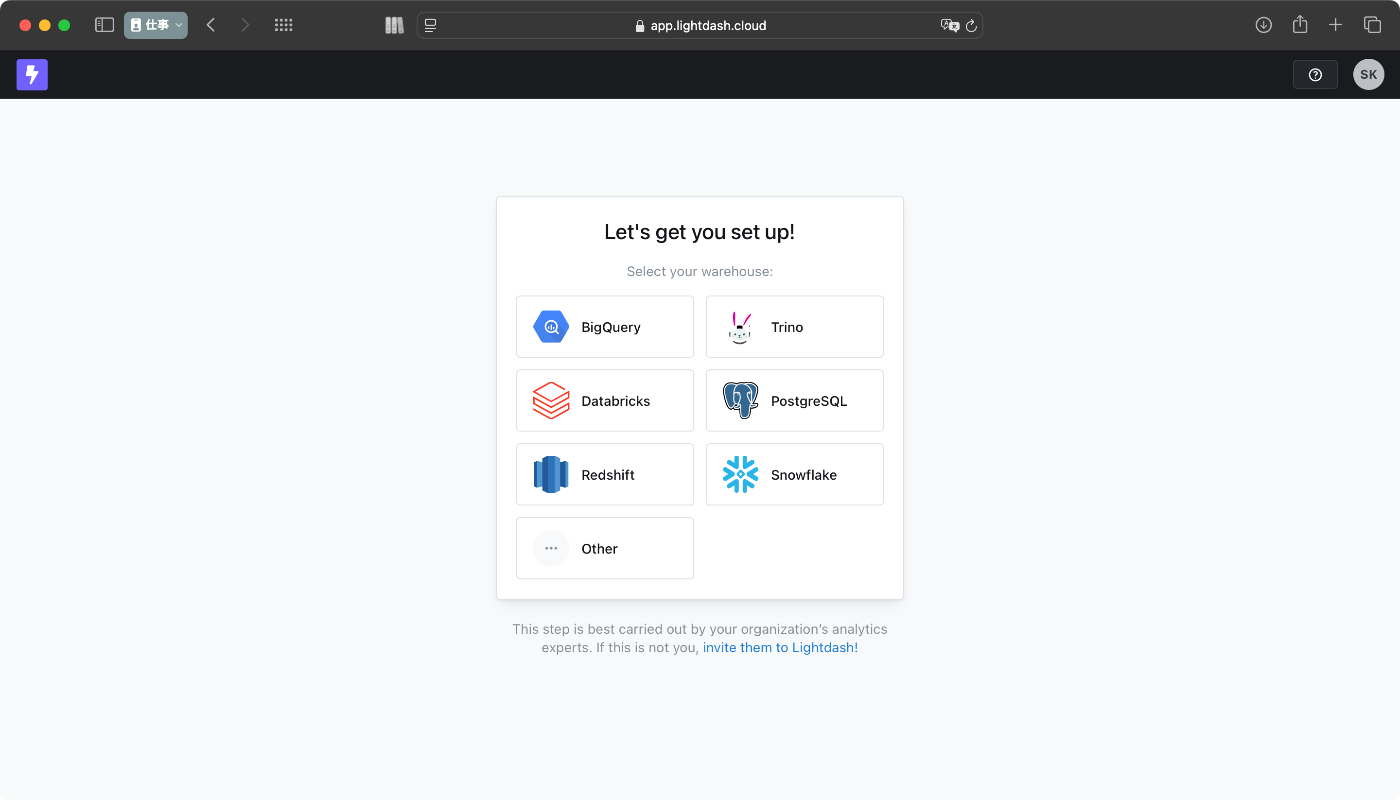The image size is (1400, 800).
Task: Choose the Other warehouse option
Action: point(604,548)
